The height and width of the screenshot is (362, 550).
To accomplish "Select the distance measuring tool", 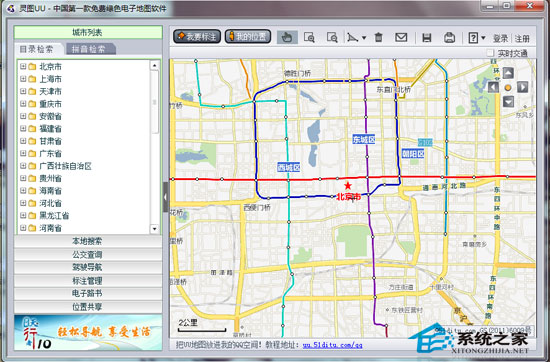I will [353, 37].
